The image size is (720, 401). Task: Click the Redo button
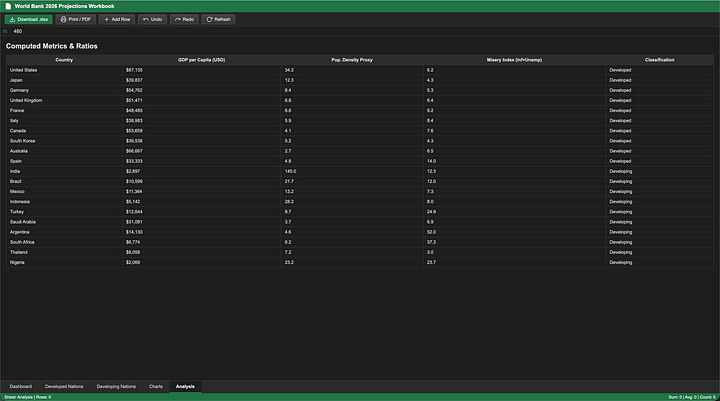click(x=184, y=19)
